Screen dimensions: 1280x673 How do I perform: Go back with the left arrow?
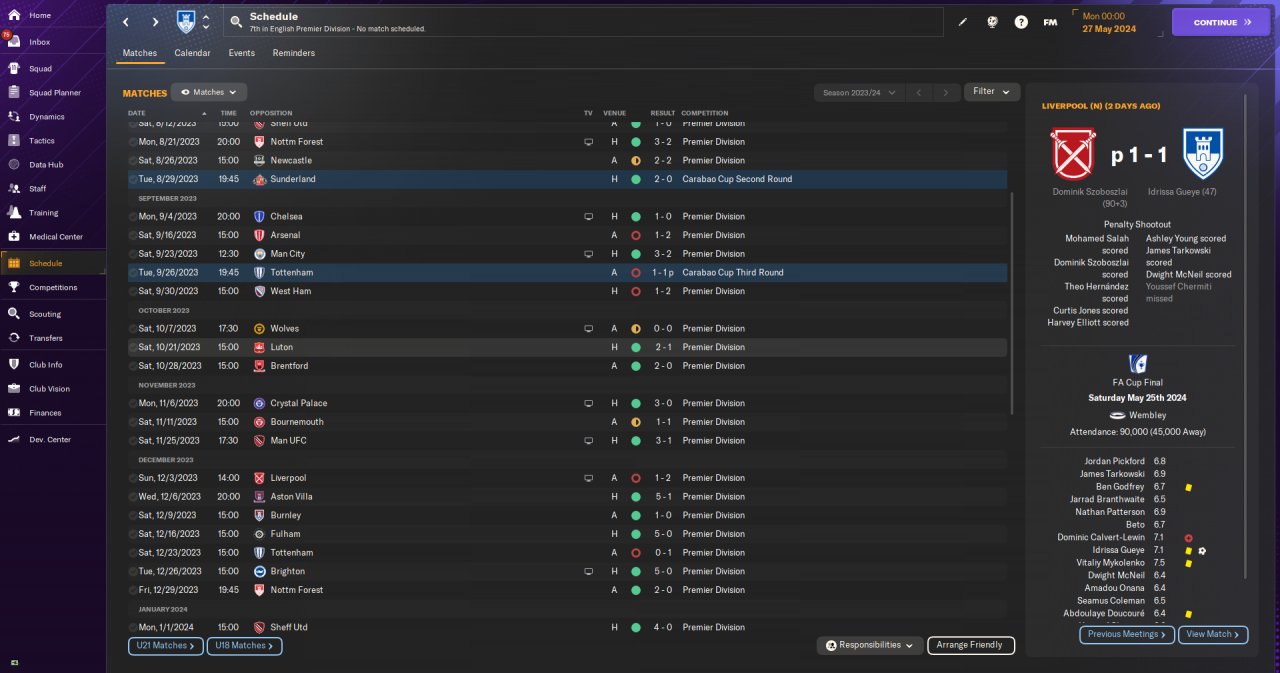pyautogui.click(x=126, y=22)
